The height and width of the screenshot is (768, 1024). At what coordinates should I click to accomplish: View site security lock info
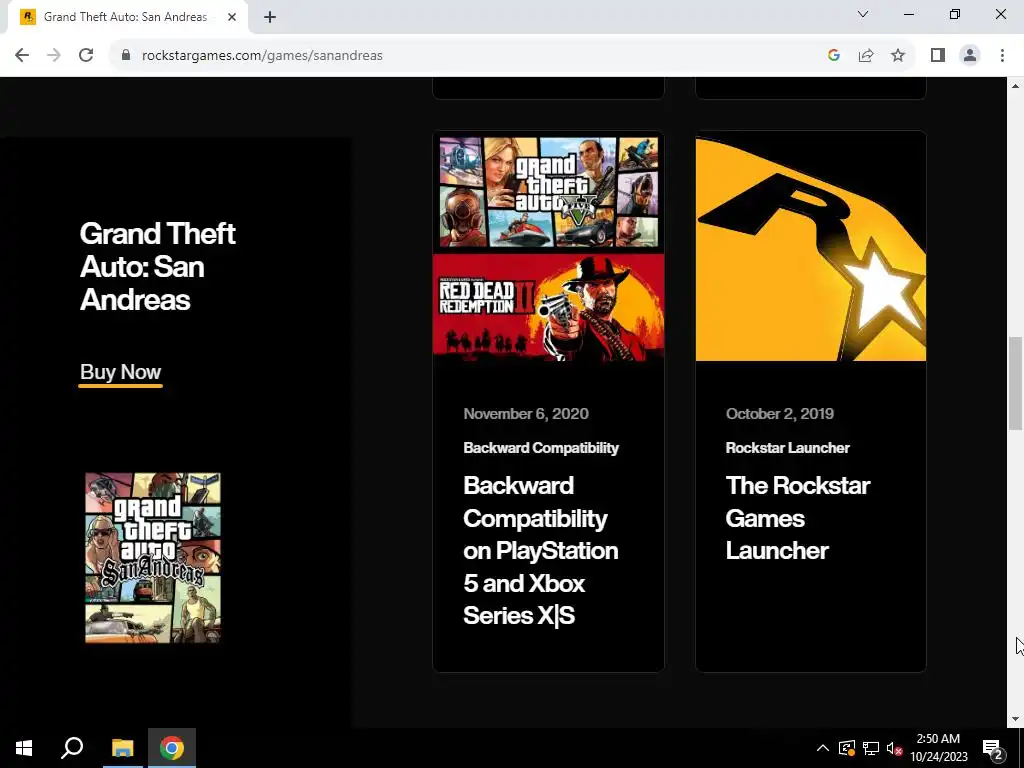pyautogui.click(x=126, y=56)
